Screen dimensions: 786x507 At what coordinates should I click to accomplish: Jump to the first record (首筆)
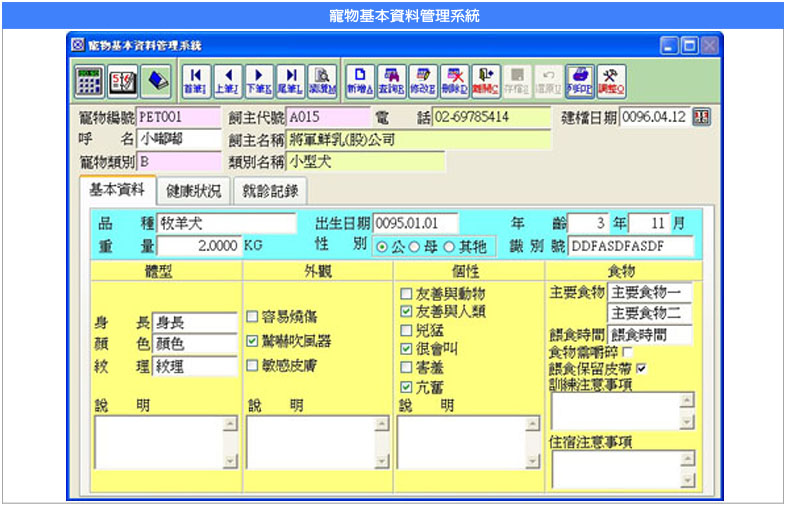click(195, 79)
